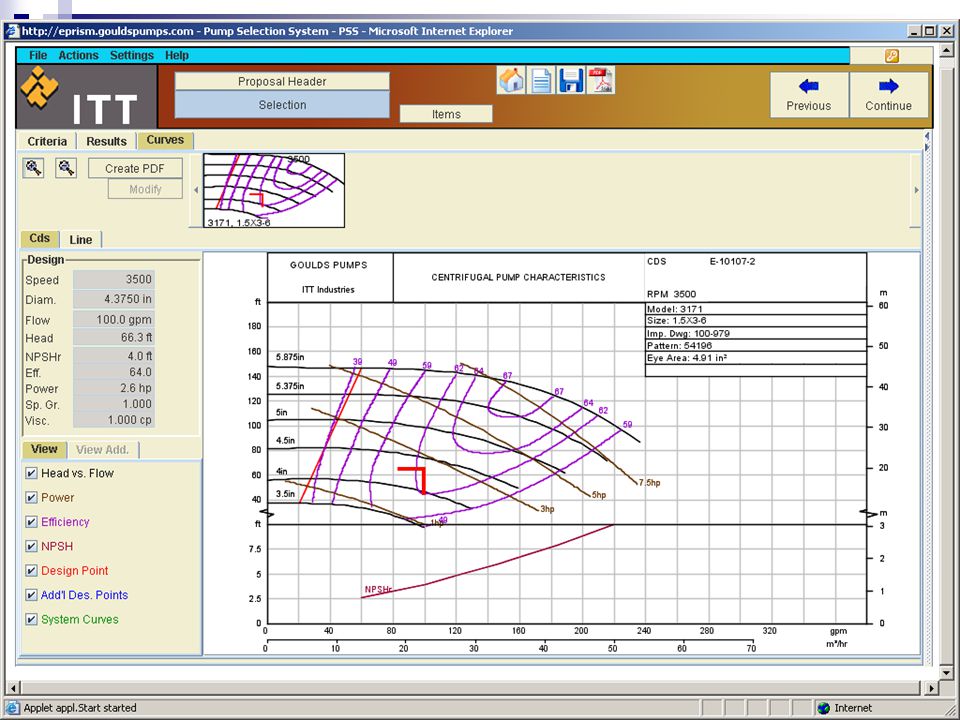Click the Sp. Gr. field 1.000
The image size is (960, 720).
click(x=114, y=404)
